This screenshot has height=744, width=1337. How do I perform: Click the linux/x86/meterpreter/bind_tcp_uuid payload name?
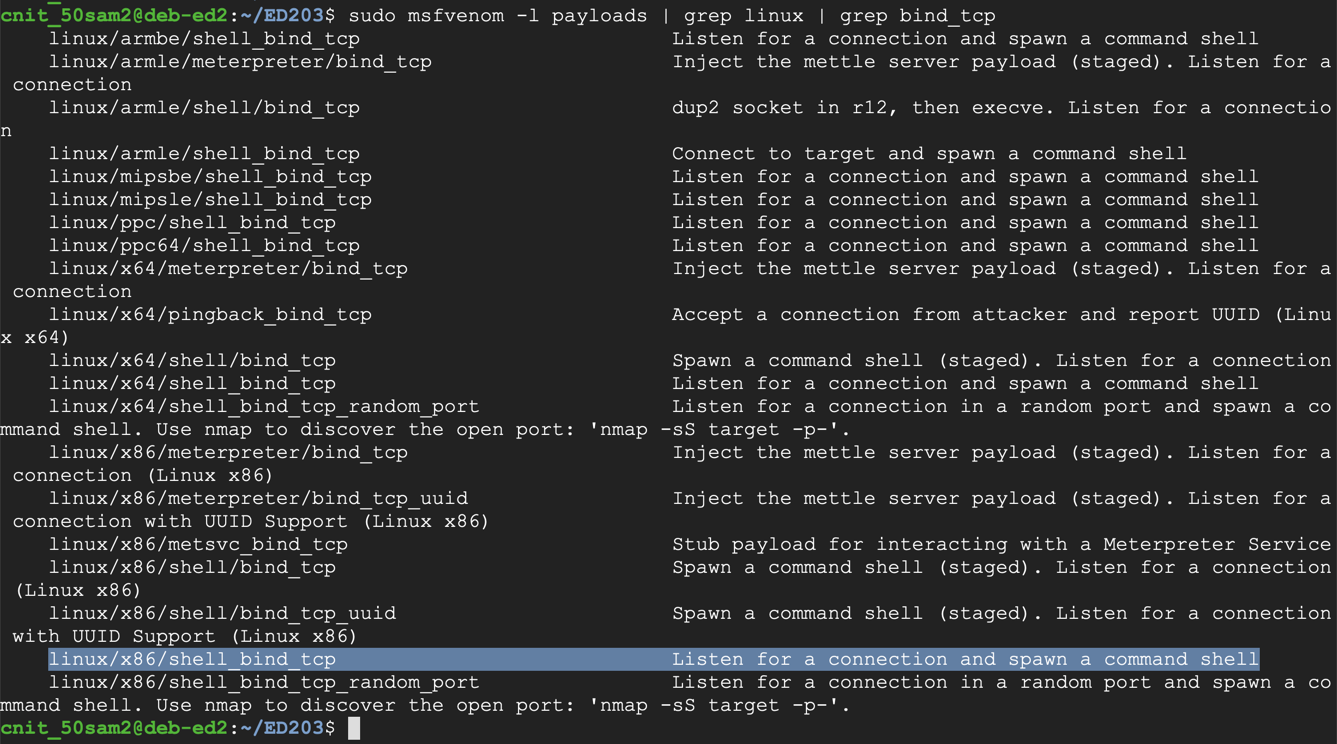coord(258,499)
